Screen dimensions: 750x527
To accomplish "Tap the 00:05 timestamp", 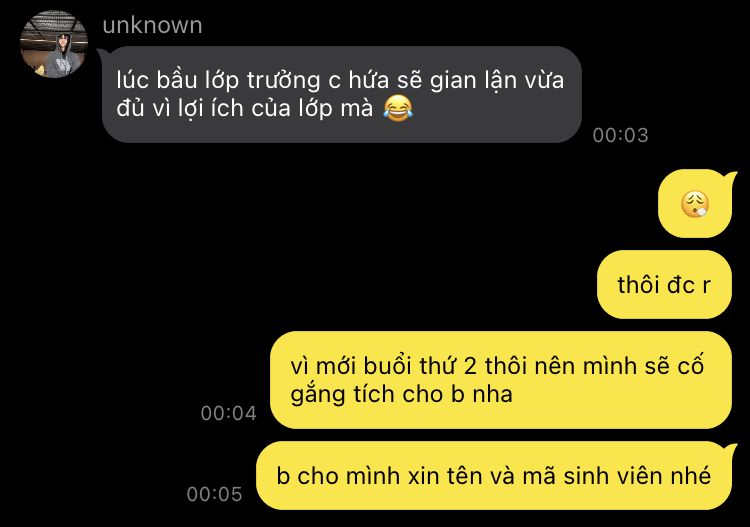I will point(214,494).
